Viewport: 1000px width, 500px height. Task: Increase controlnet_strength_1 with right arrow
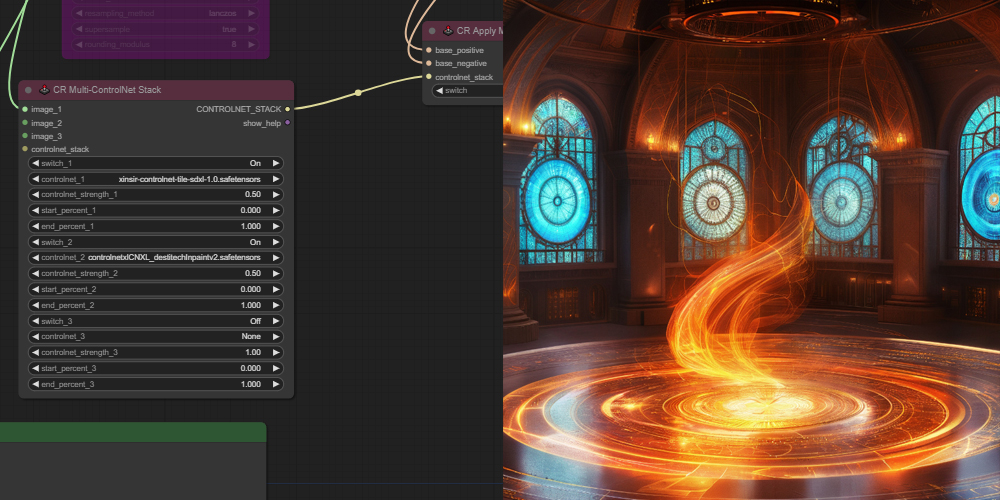coord(276,195)
